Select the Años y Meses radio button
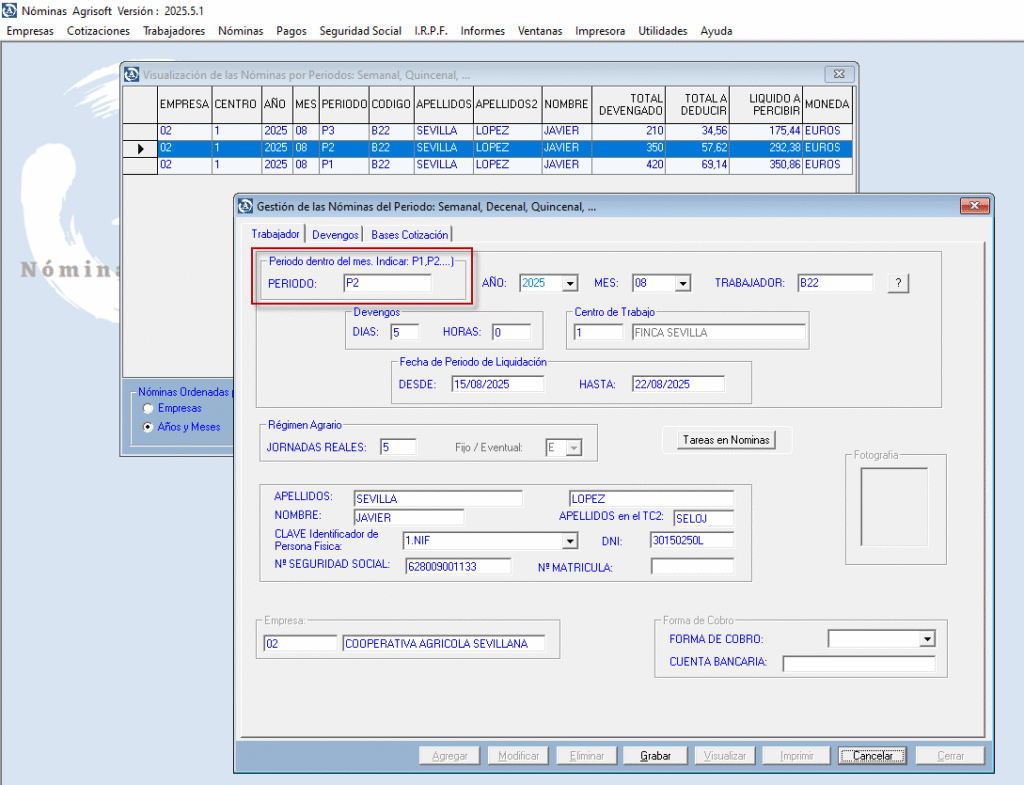The height and width of the screenshot is (785, 1024). 148,427
